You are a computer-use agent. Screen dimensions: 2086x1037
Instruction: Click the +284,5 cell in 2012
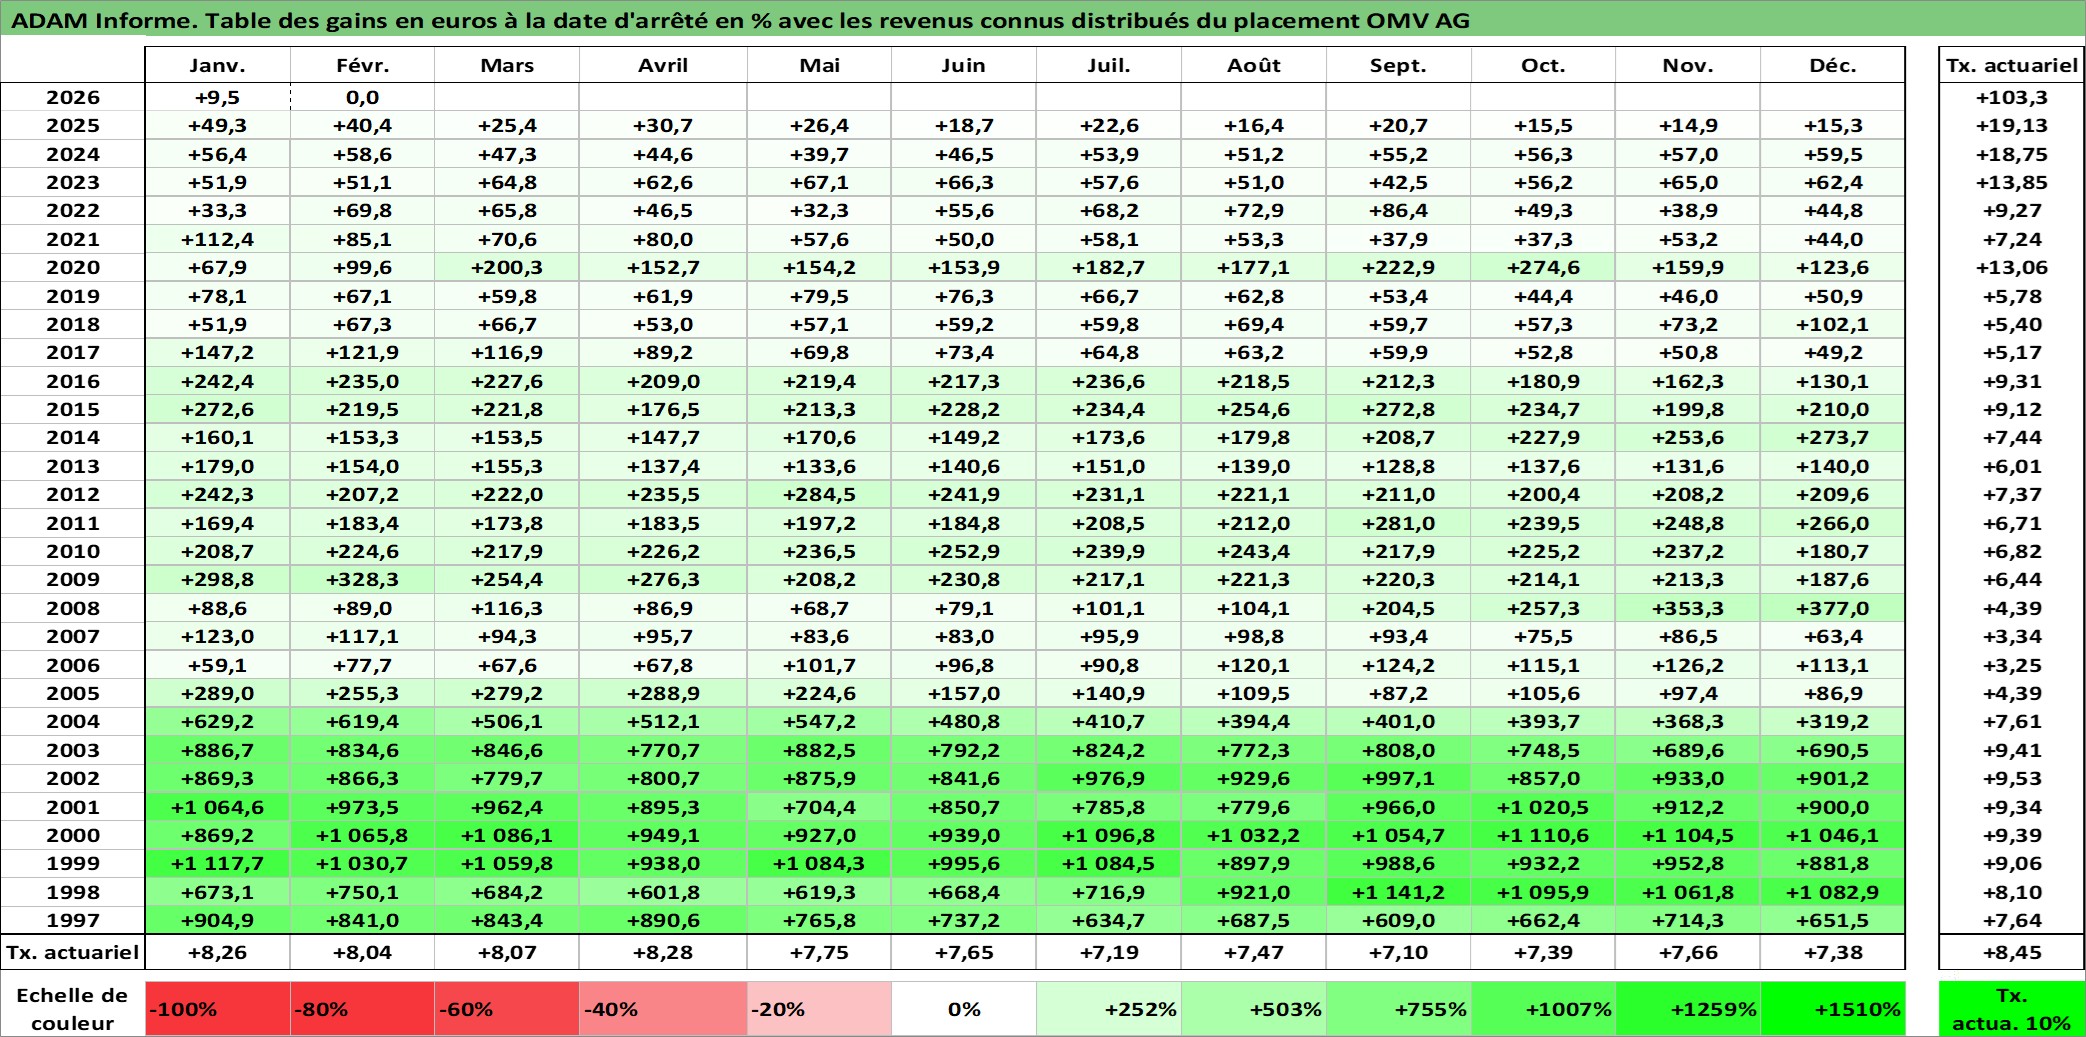point(819,494)
